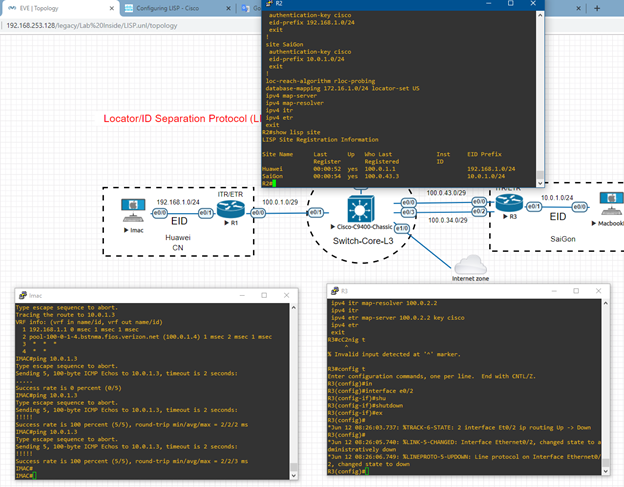This screenshot has height=487, width=624.
Task: Click the ITR/ETR label above R1
Action: (x=230, y=194)
